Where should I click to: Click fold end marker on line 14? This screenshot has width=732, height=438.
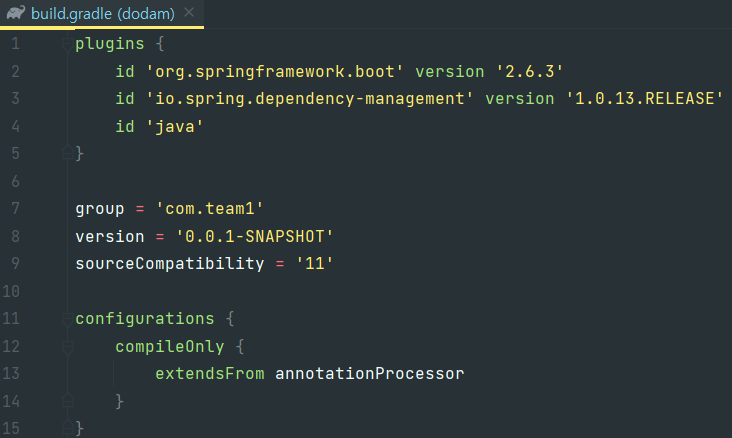pyautogui.click(x=67, y=400)
